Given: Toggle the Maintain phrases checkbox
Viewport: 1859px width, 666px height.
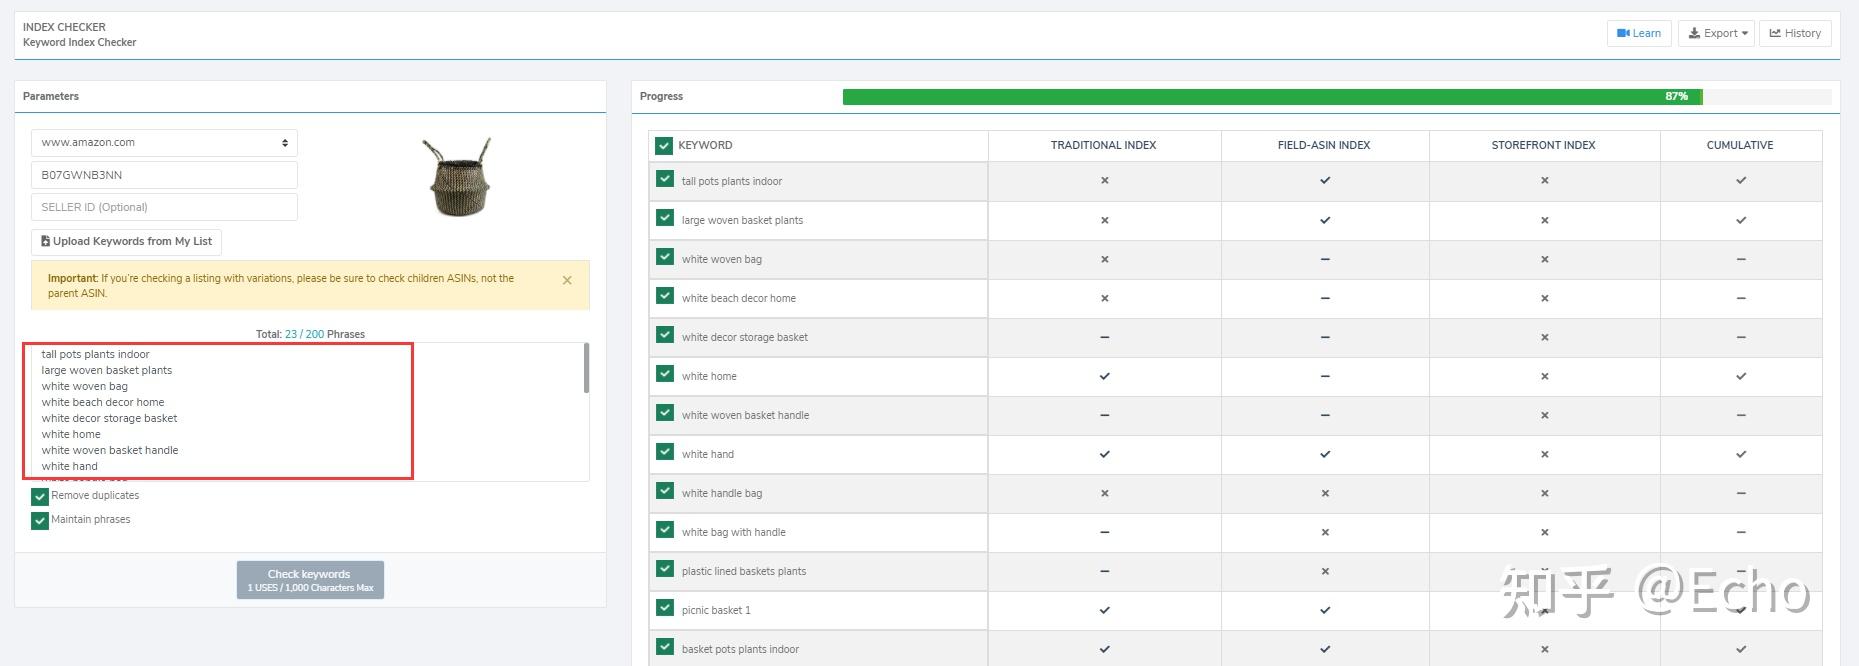Looking at the screenshot, I should click(40, 520).
